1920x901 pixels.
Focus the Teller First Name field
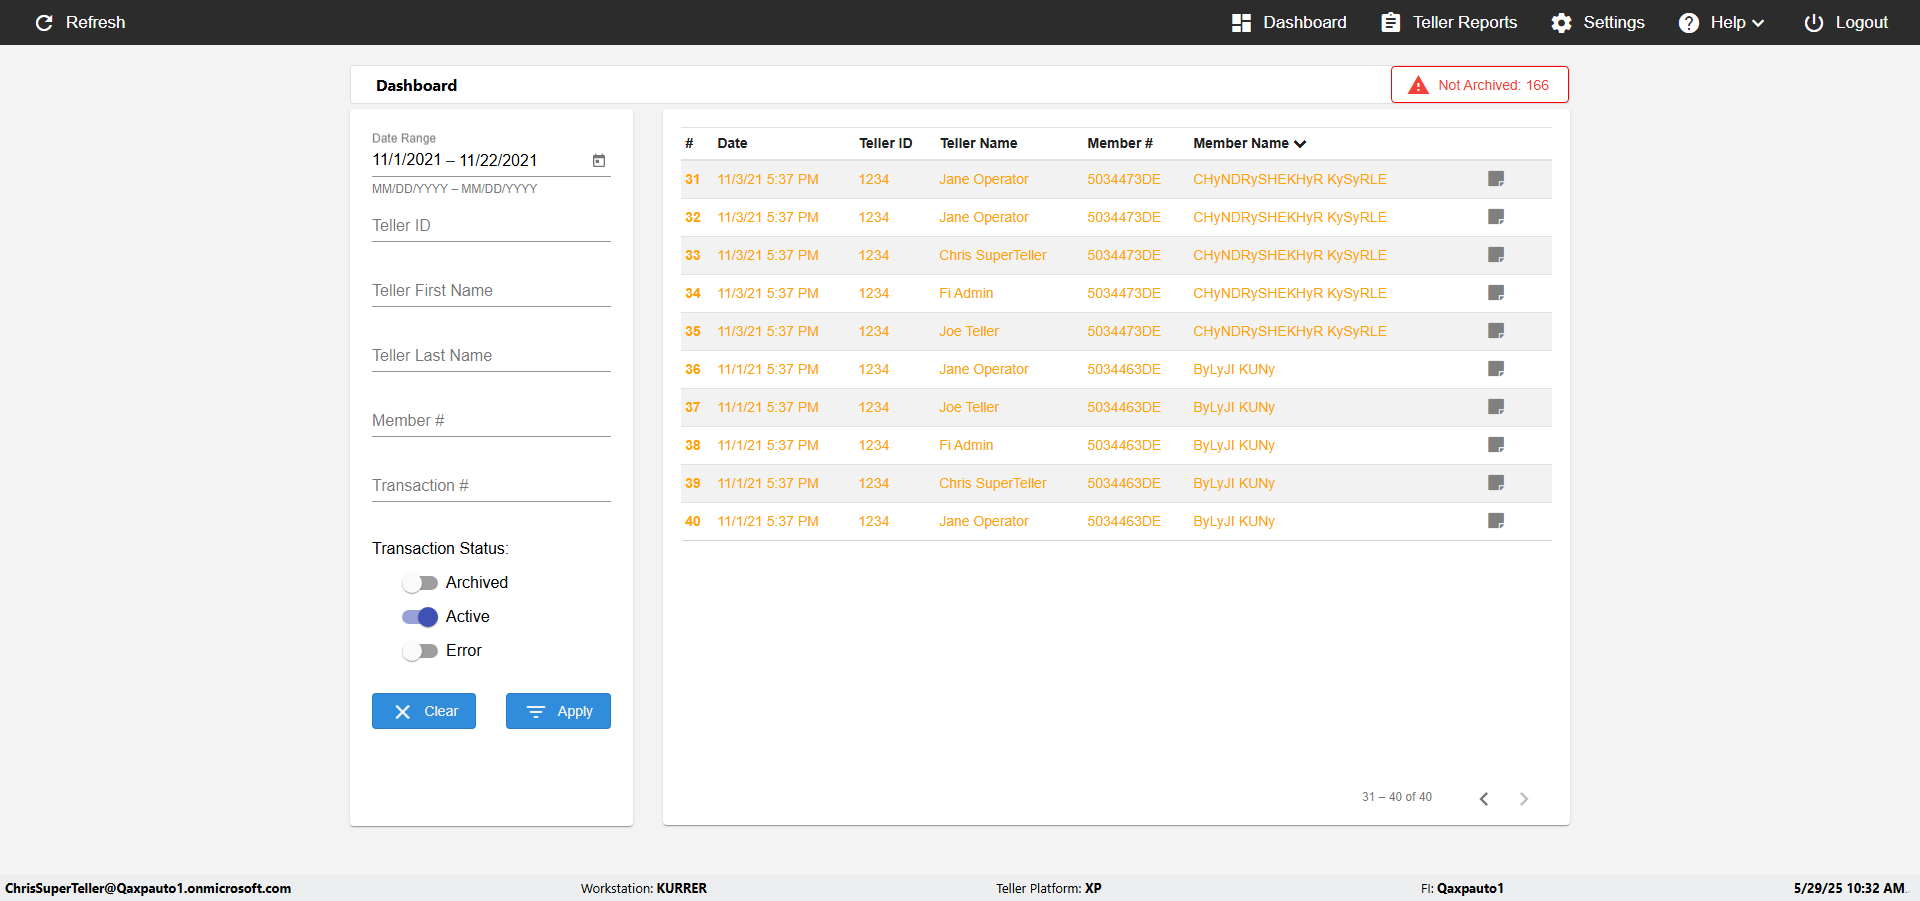pyautogui.click(x=491, y=291)
